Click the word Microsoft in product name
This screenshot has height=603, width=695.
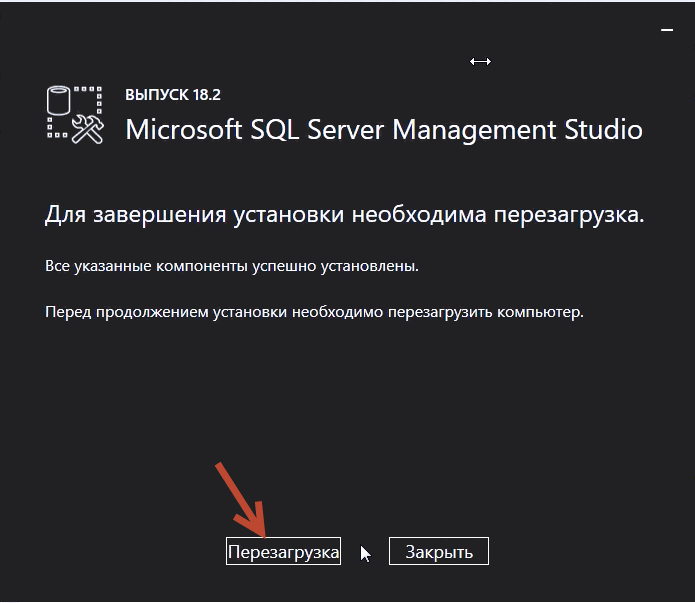[x=184, y=129]
